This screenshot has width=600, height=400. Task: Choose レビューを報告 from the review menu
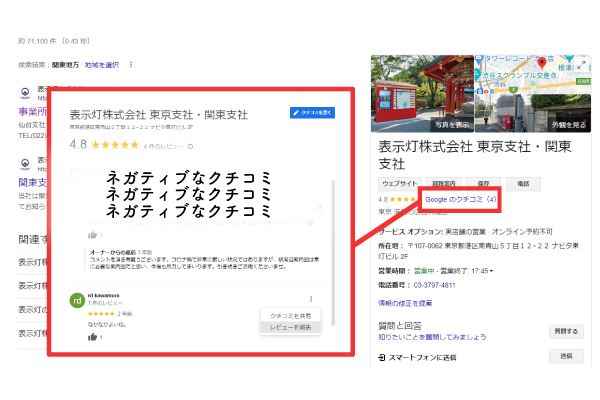tap(290, 327)
